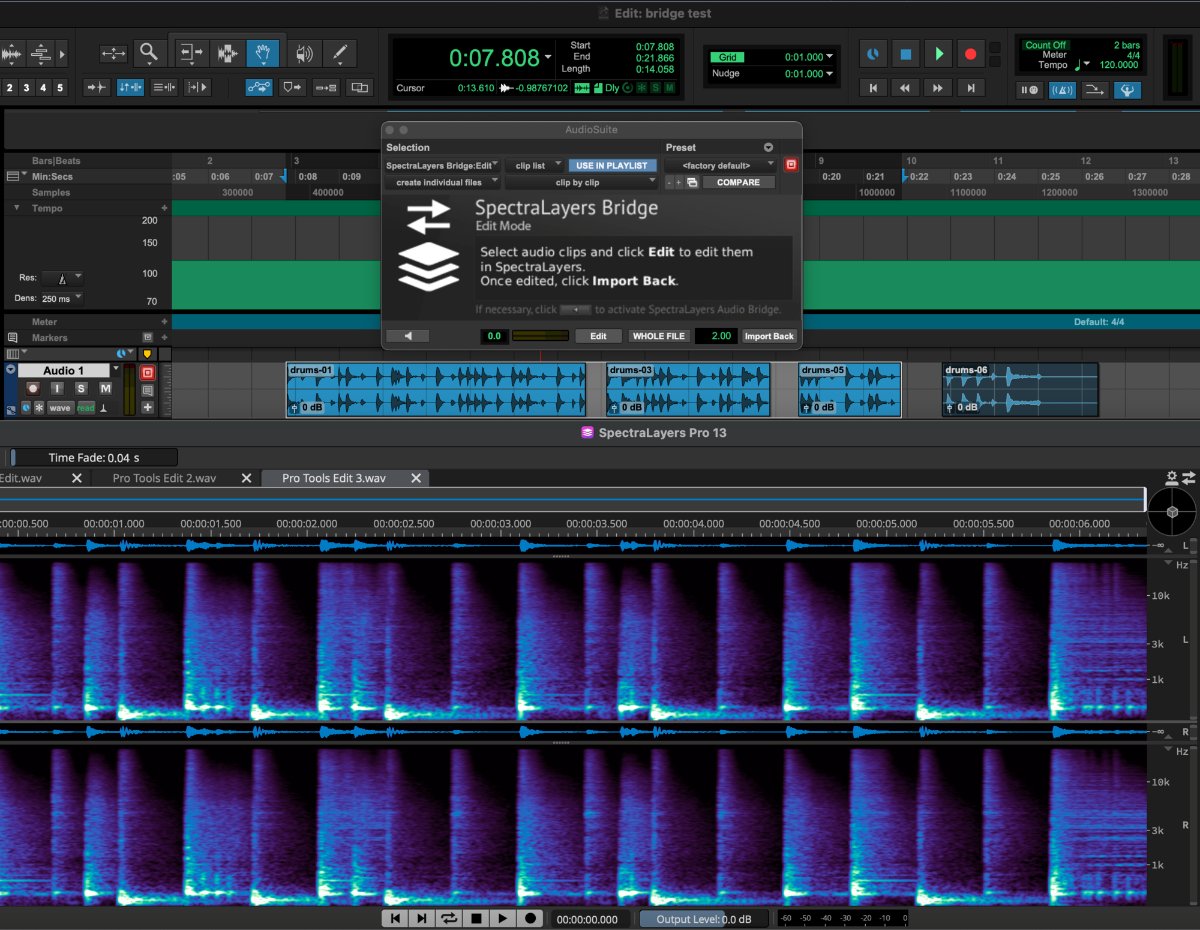Toggle the Wait for Note button

tap(1030, 89)
